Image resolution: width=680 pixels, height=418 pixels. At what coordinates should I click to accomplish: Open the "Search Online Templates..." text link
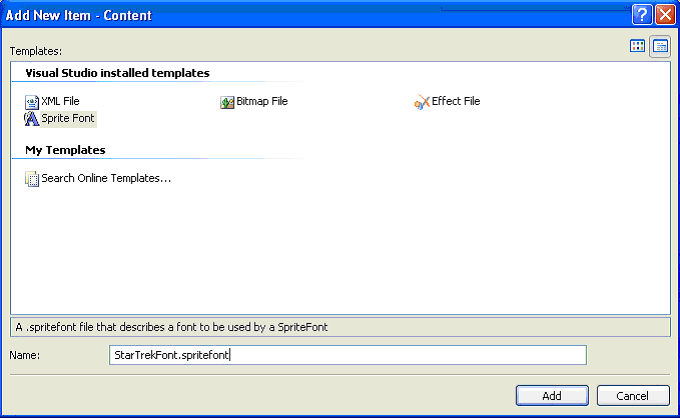[106, 179]
